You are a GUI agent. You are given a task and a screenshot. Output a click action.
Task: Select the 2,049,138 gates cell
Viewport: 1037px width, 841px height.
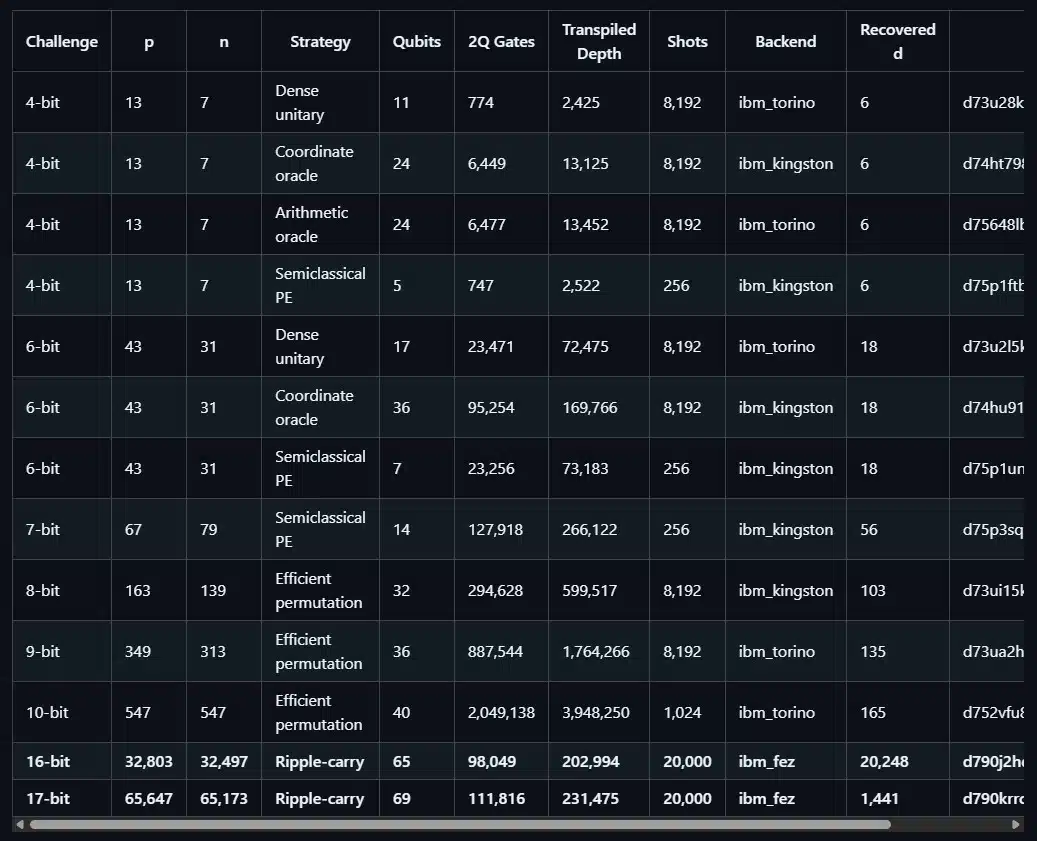tap(501, 713)
